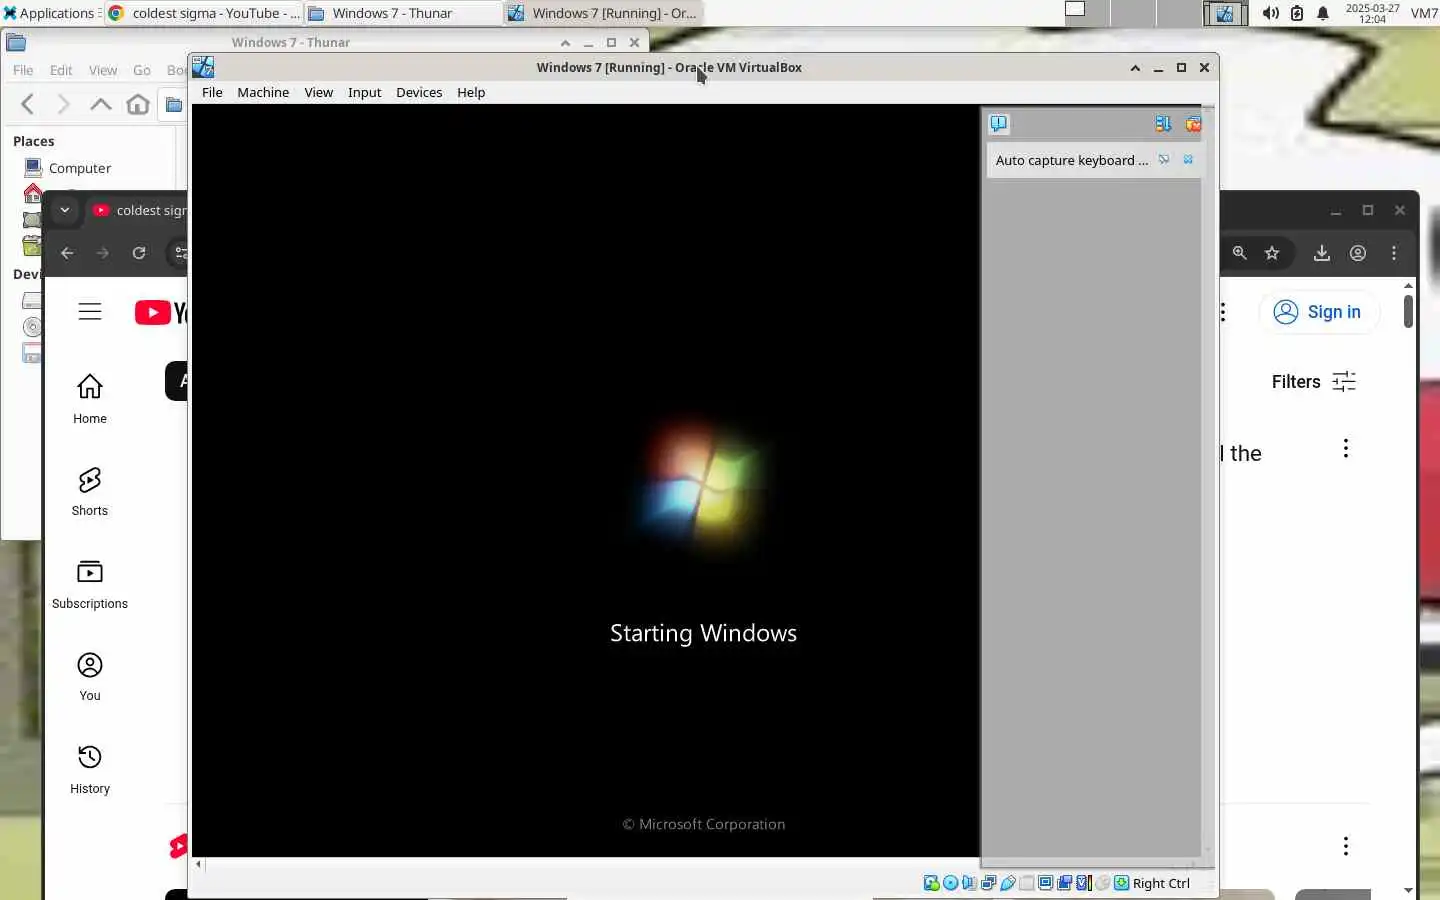
Task: Expand Chrome tab search dropdown arrow
Action: click(x=64, y=210)
